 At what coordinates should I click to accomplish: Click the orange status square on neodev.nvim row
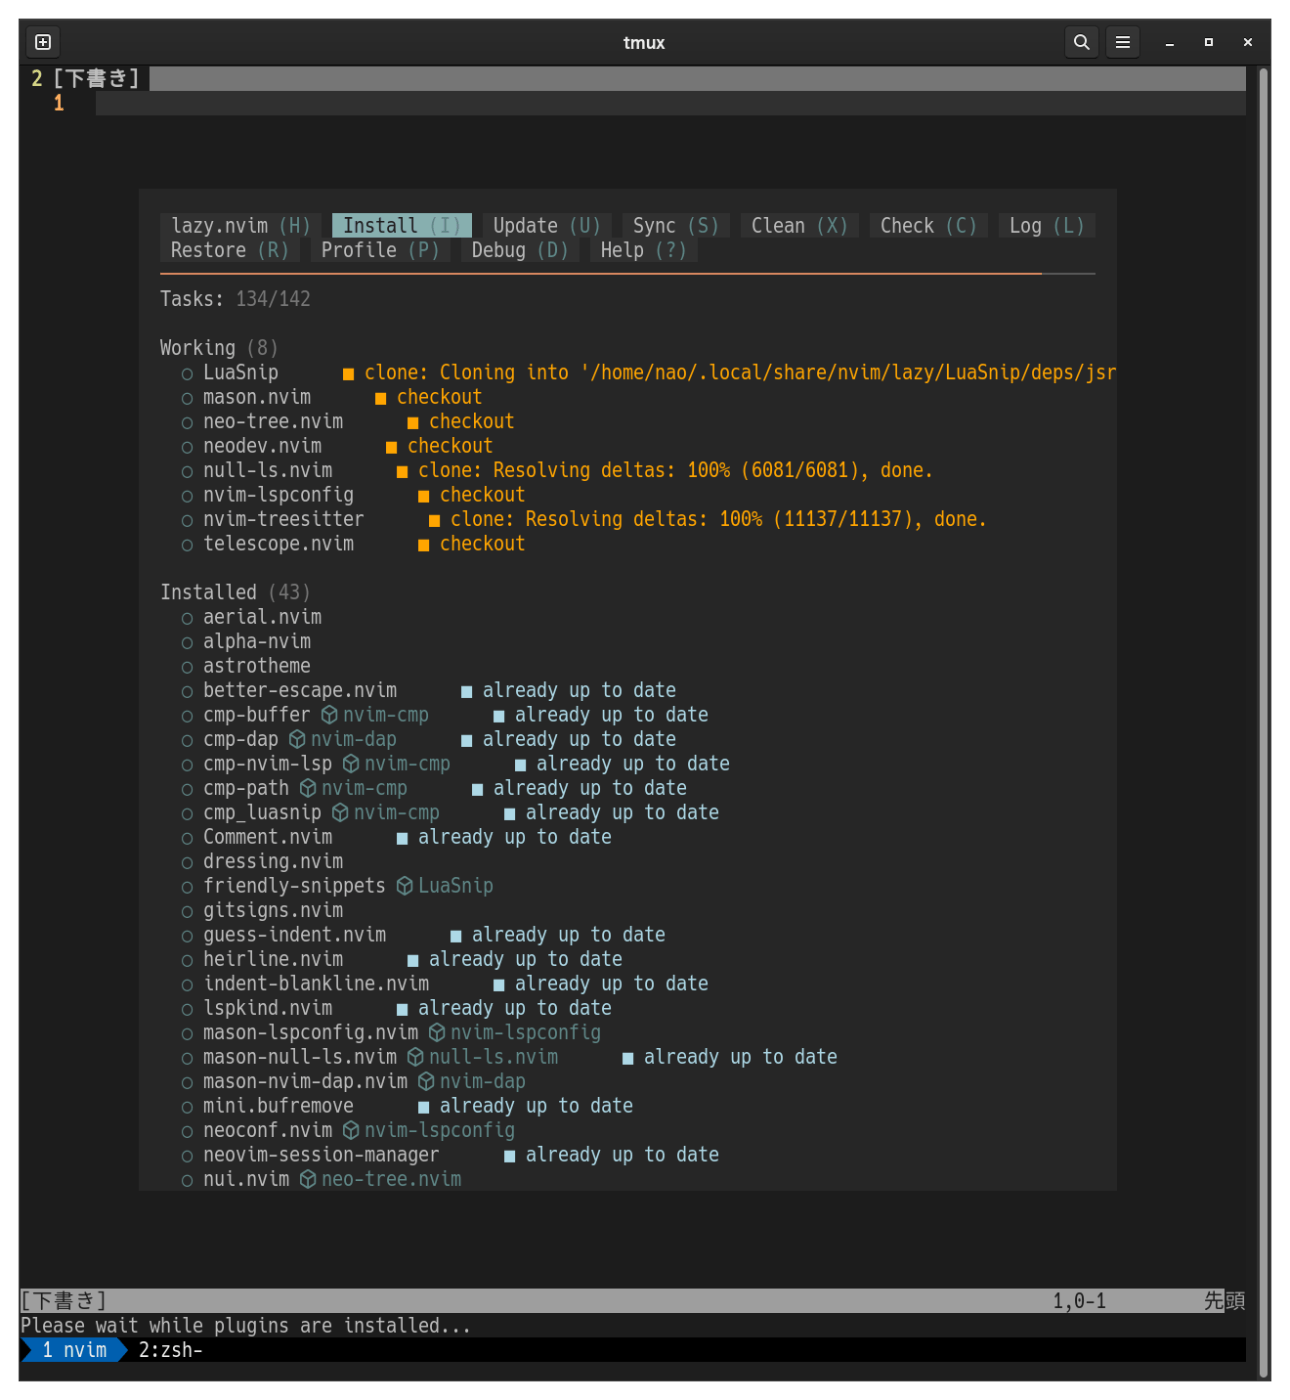pyautogui.click(x=392, y=447)
